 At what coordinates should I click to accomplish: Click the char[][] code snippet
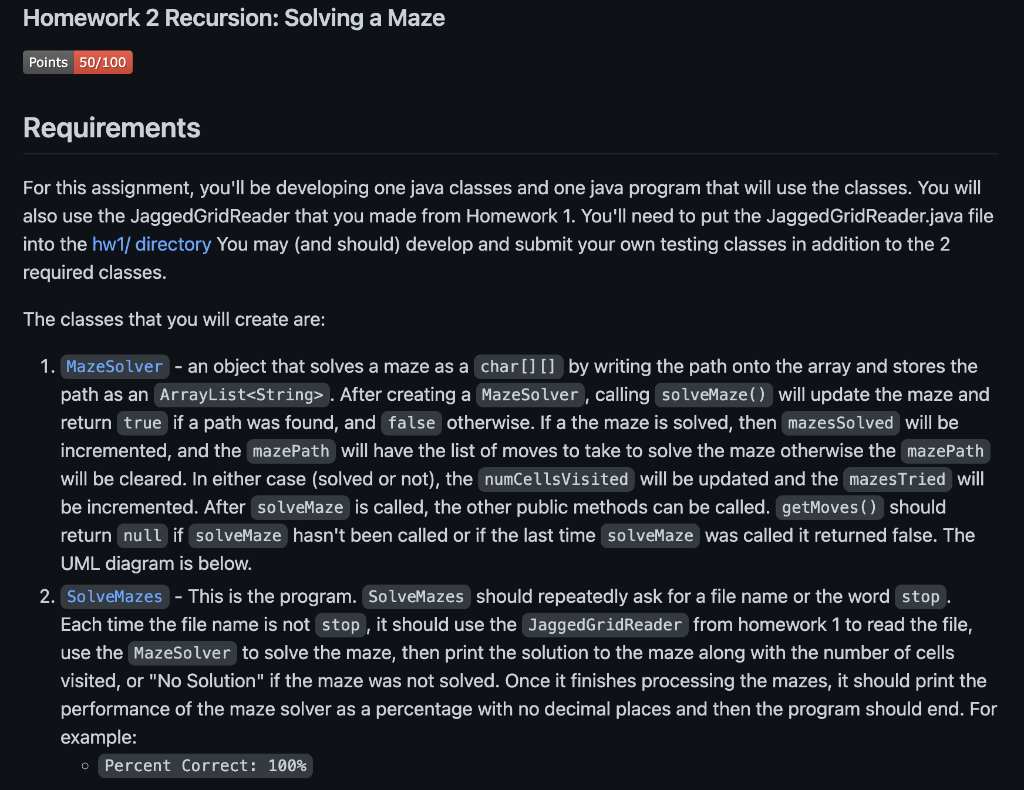519,366
